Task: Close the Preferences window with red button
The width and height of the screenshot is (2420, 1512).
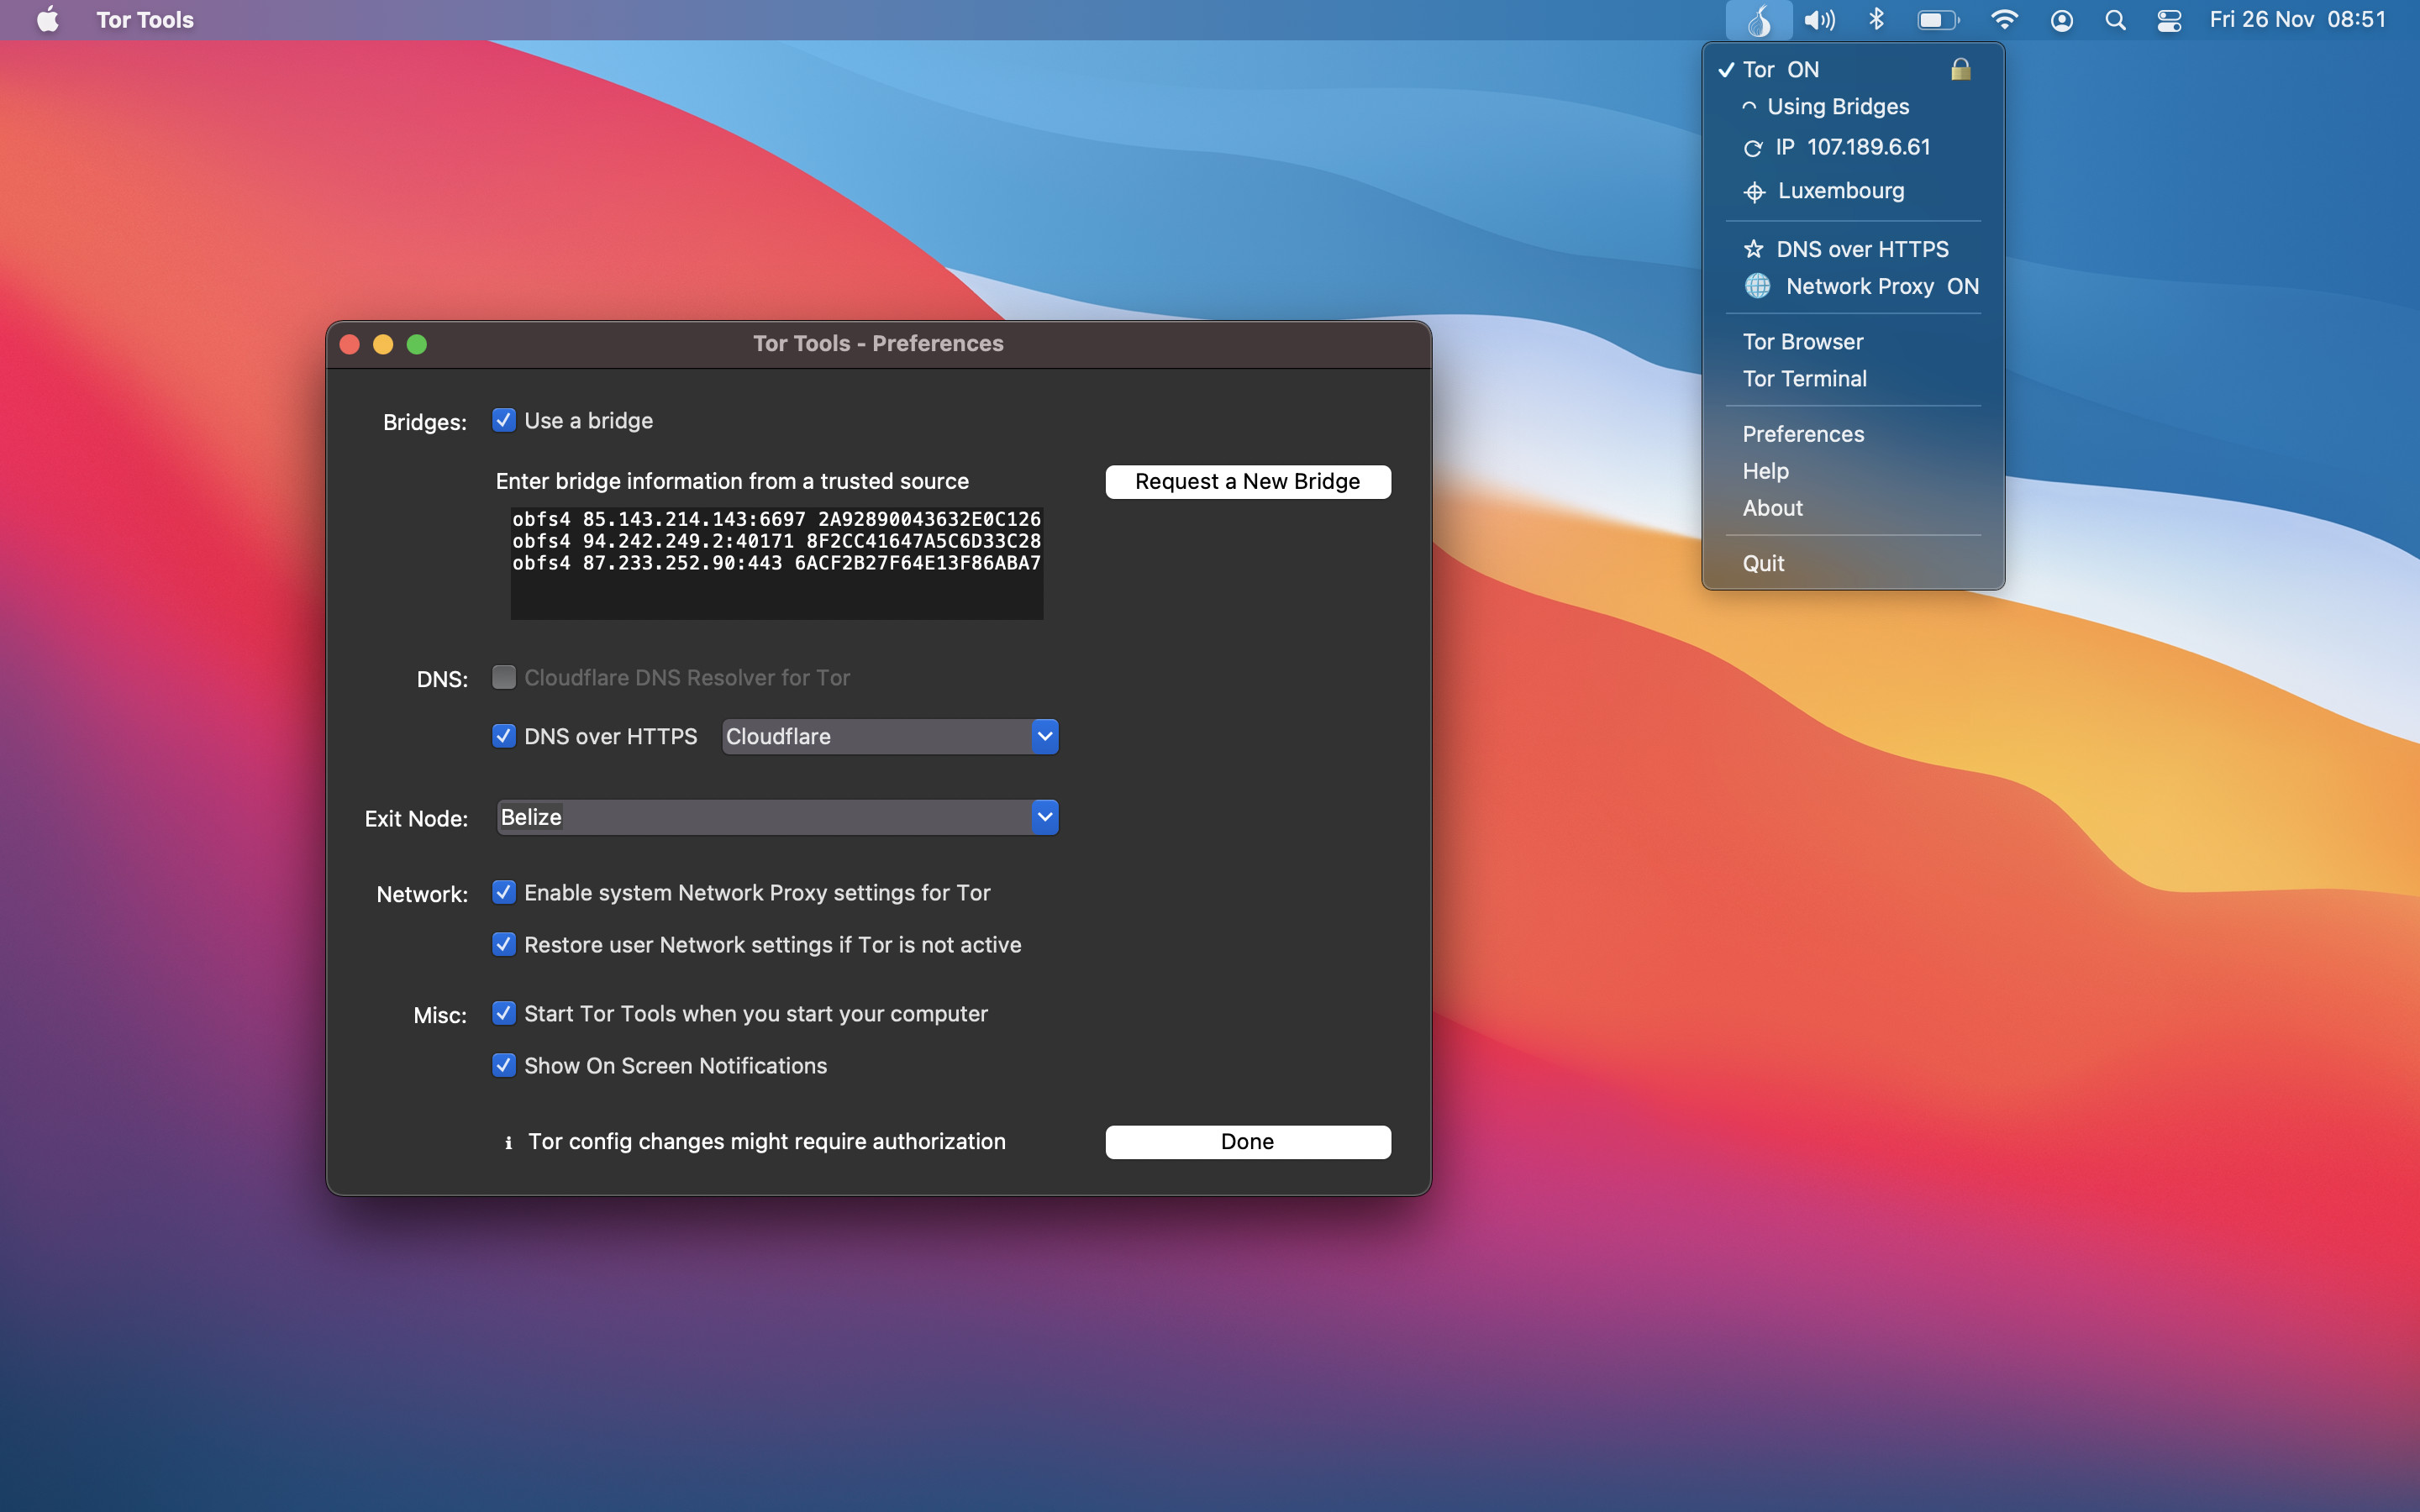Action: tap(350, 344)
